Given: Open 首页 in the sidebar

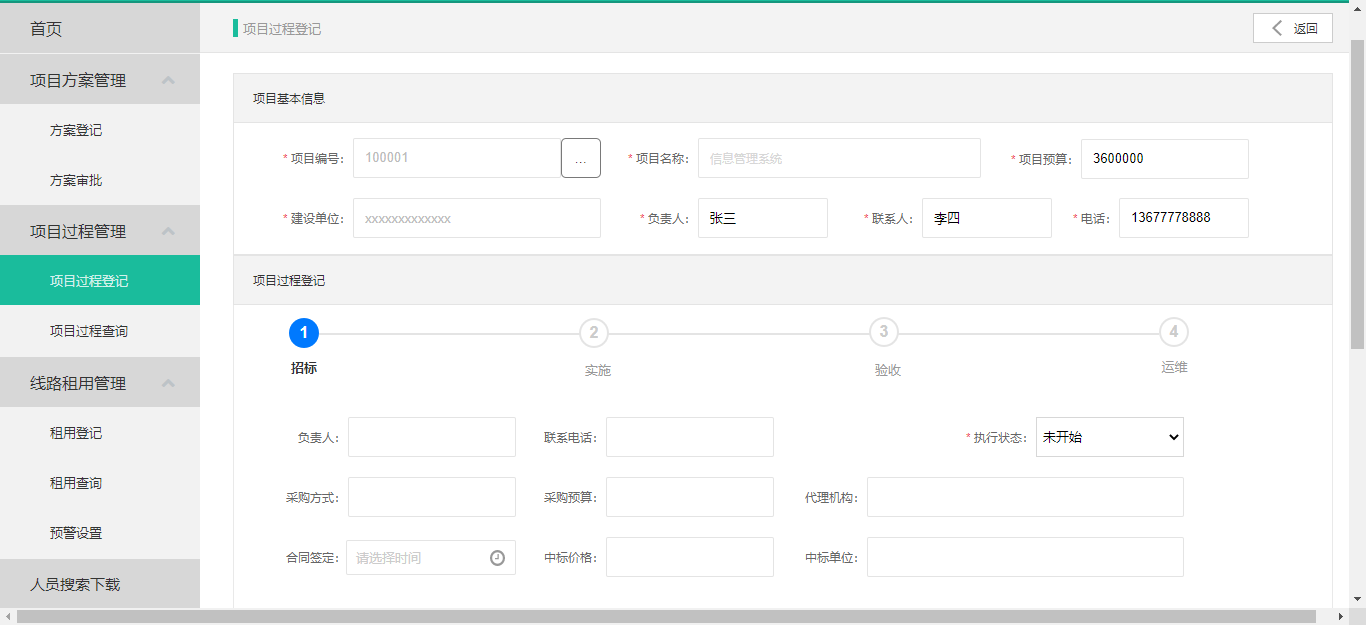Looking at the screenshot, I should point(100,29).
